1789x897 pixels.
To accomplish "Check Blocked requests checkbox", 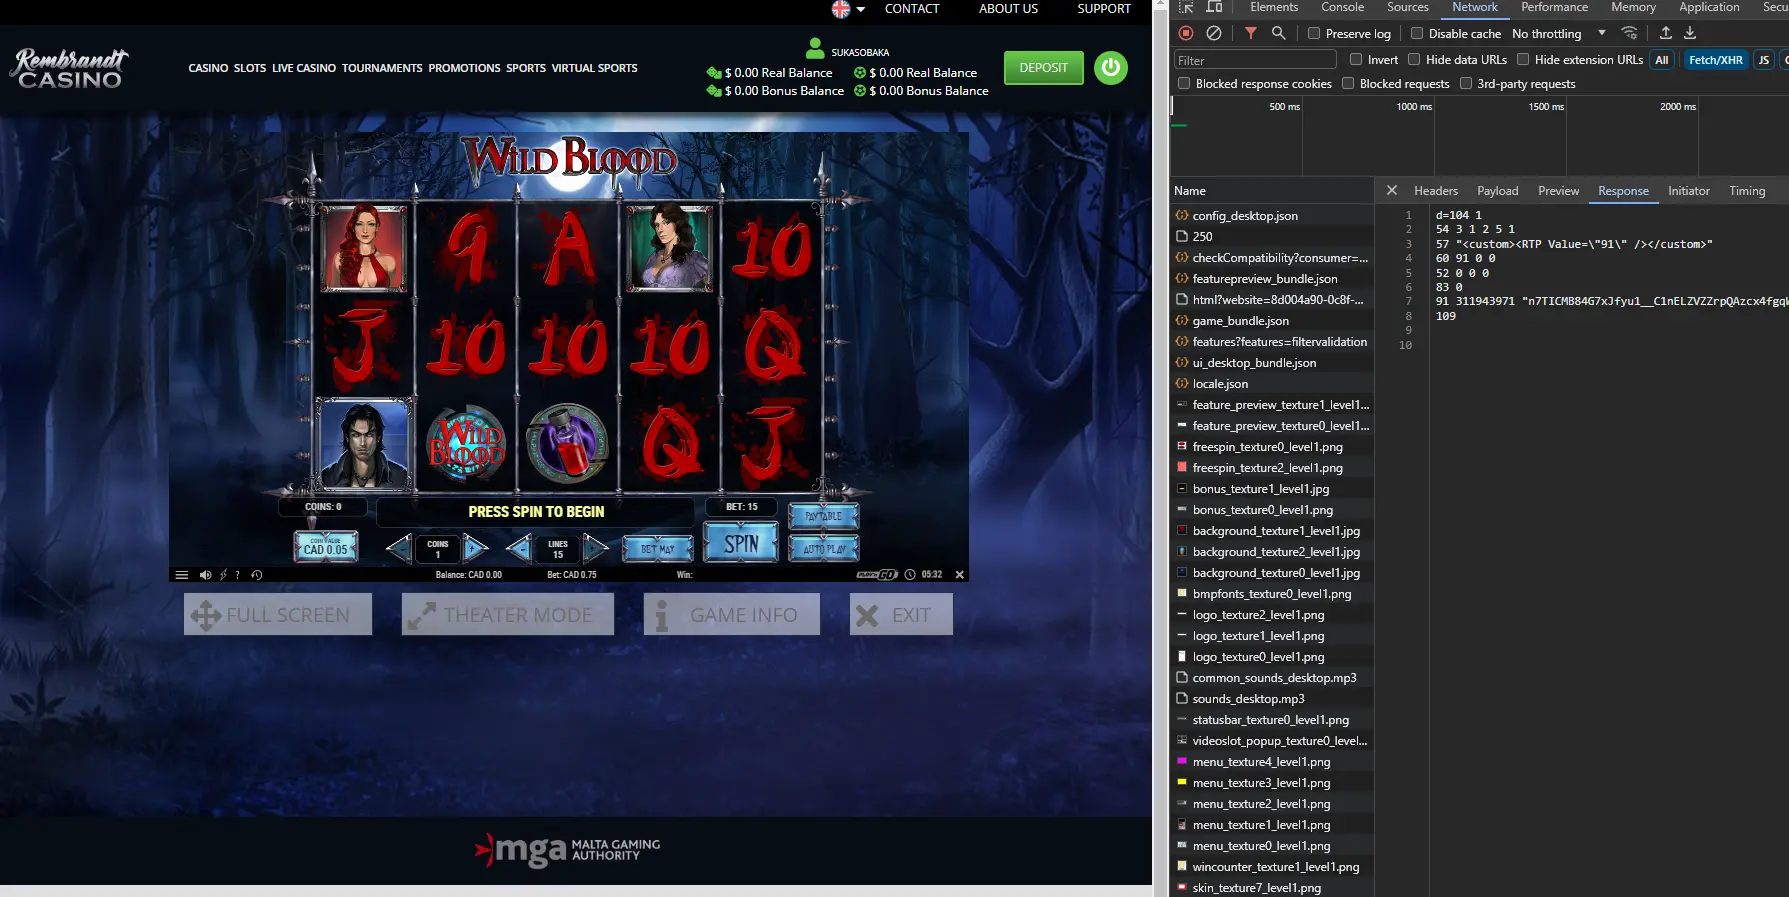I will point(1348,83).
